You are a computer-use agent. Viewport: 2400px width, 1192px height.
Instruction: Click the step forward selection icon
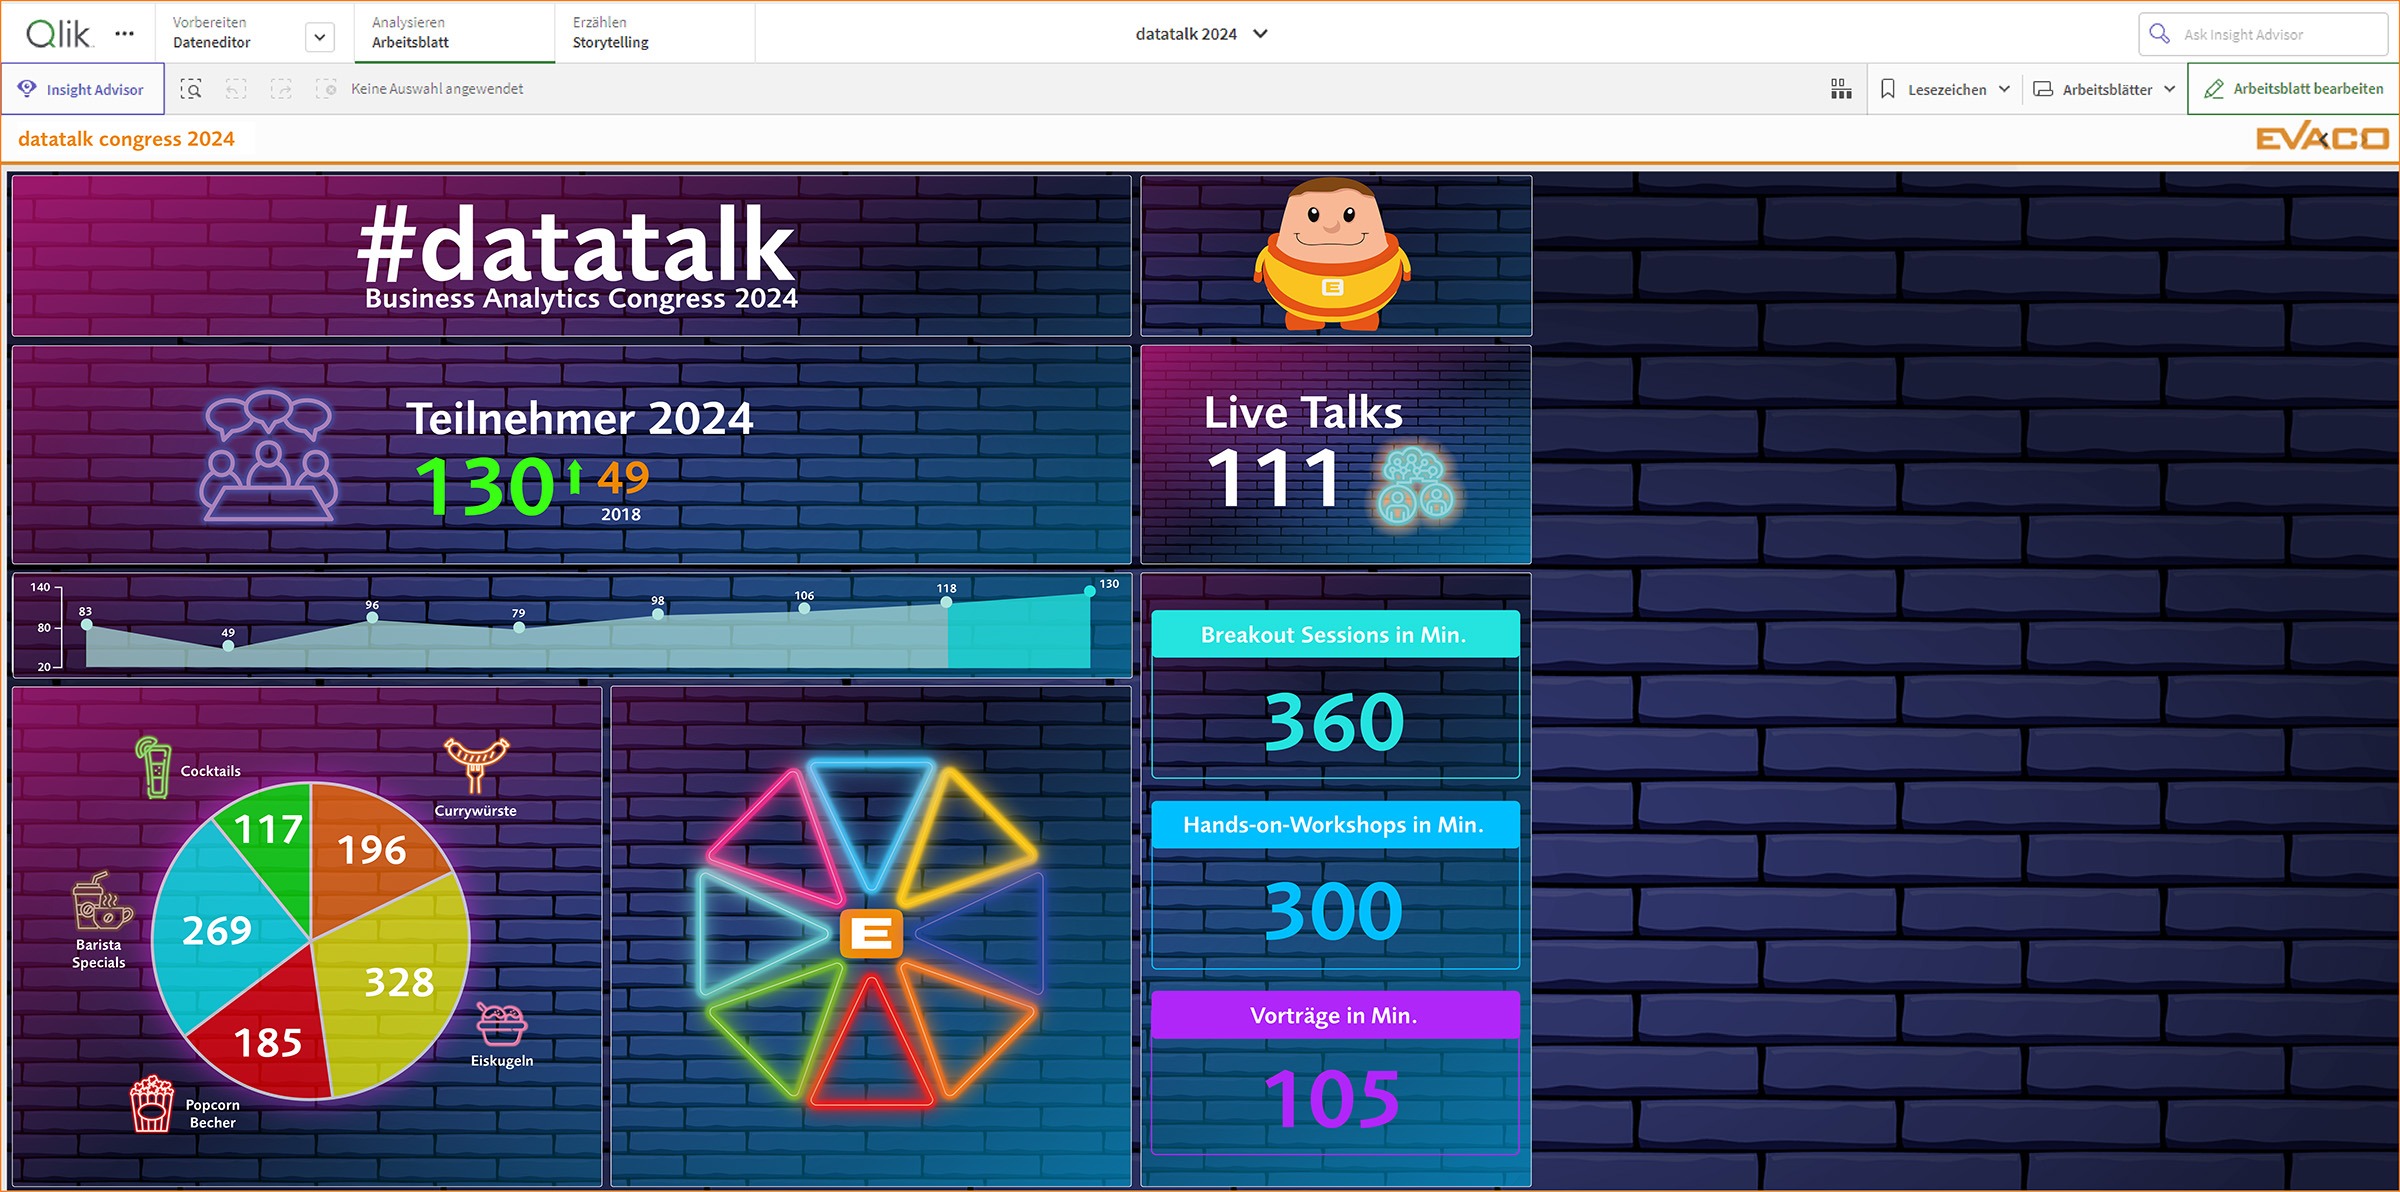[281, 89]
